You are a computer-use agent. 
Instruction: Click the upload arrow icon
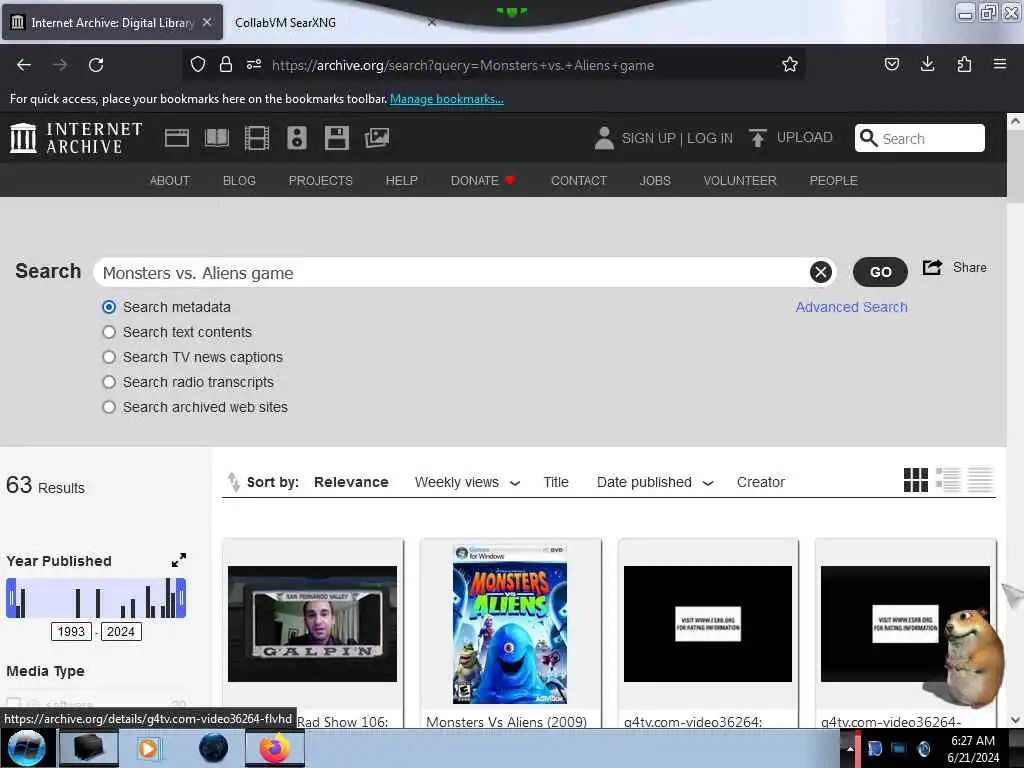[758, 138]
